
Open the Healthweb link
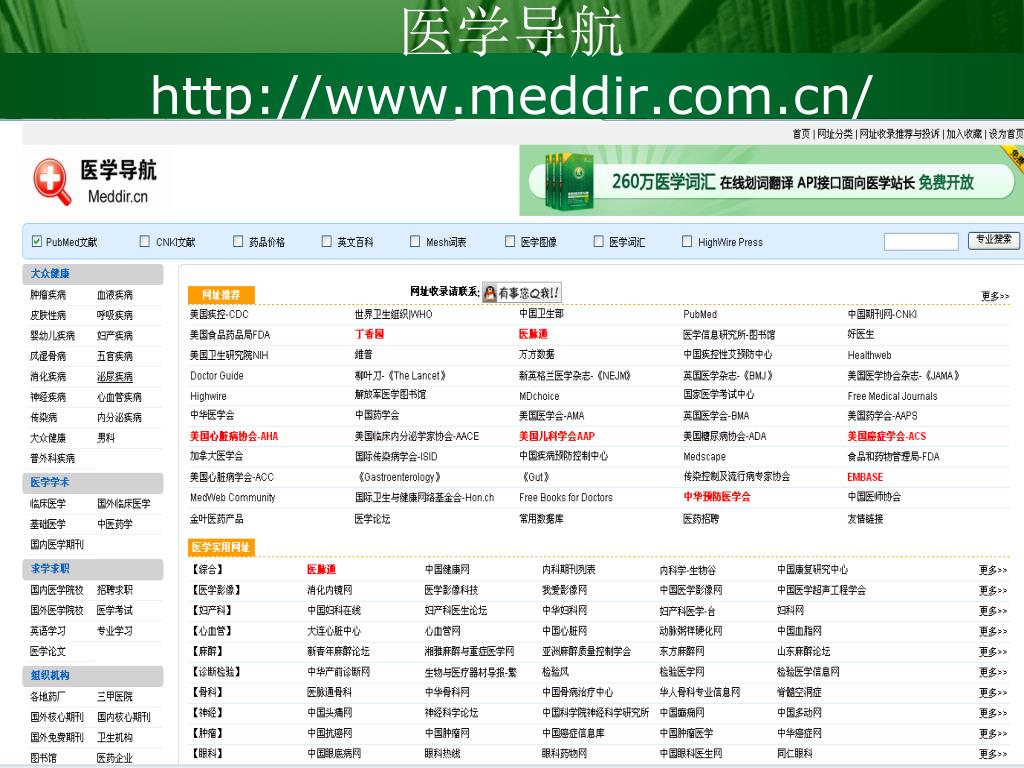tap(869, 355)
